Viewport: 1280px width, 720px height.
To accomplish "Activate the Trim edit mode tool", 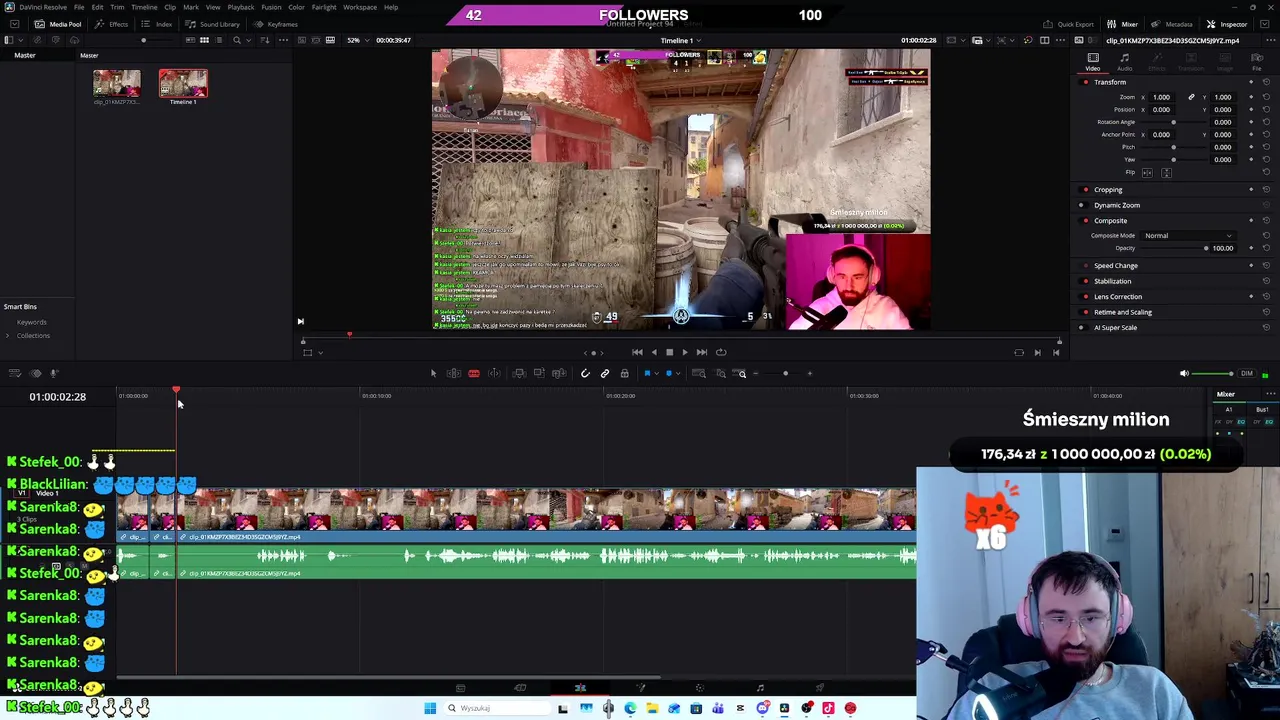I will pos(453,373).
